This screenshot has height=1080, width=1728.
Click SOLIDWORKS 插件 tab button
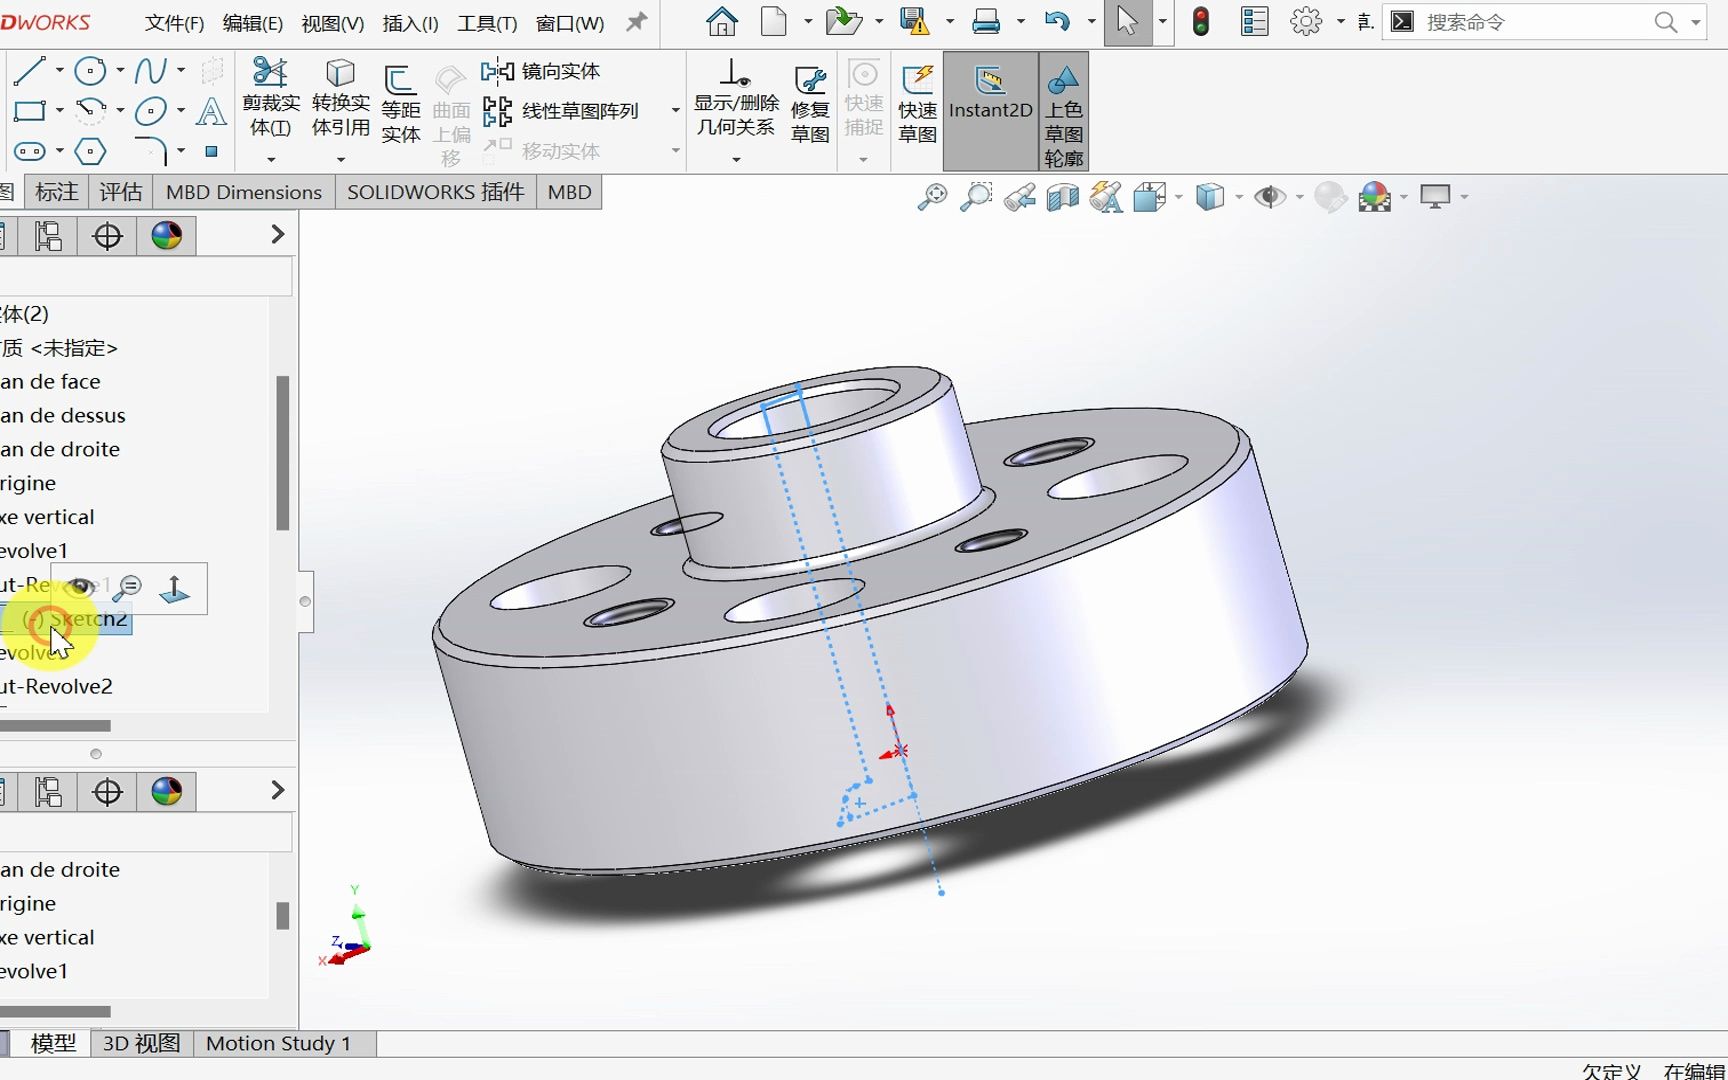pos(434,191)
